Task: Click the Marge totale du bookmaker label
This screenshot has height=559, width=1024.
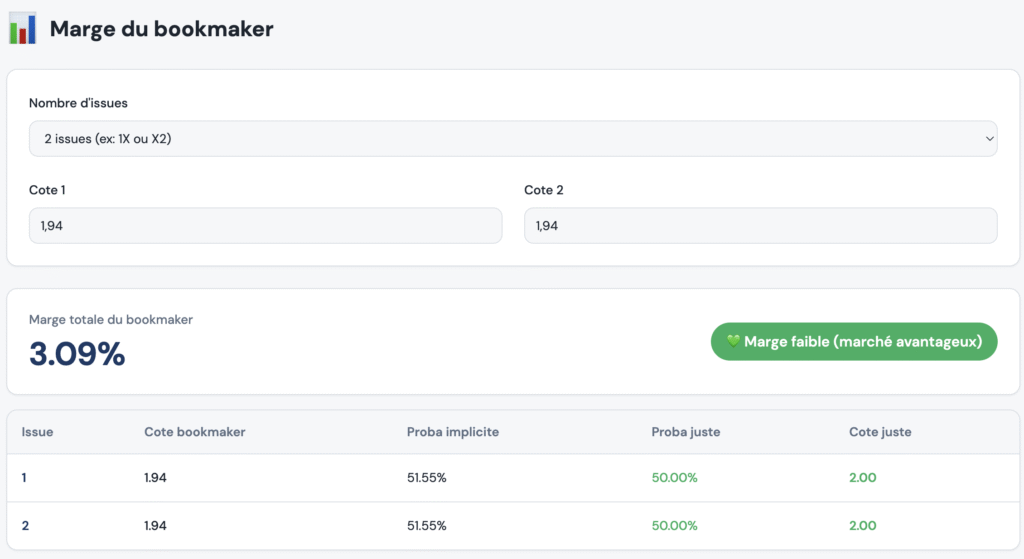Action: (111, 320)
